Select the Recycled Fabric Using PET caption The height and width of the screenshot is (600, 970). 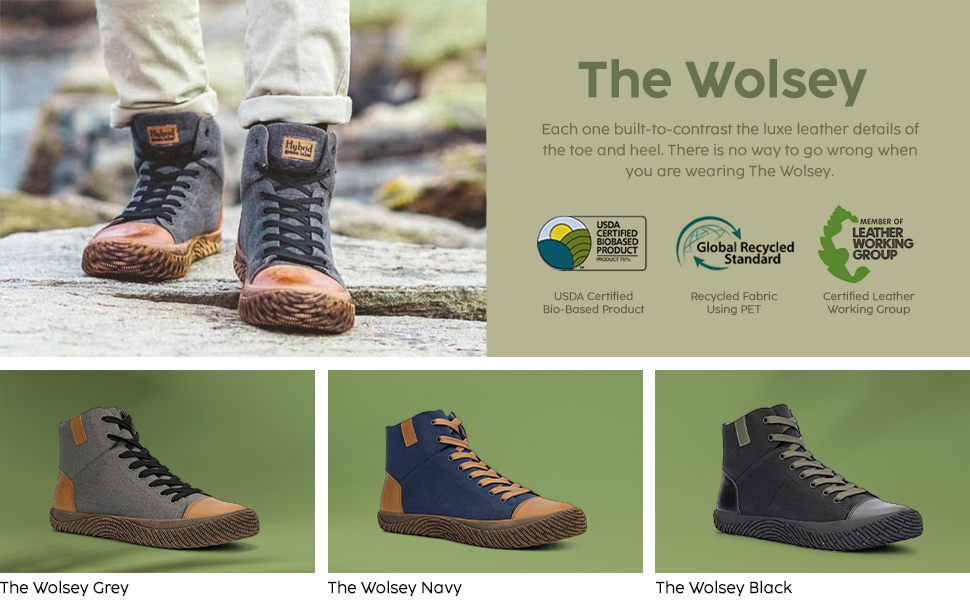(734, 302)
